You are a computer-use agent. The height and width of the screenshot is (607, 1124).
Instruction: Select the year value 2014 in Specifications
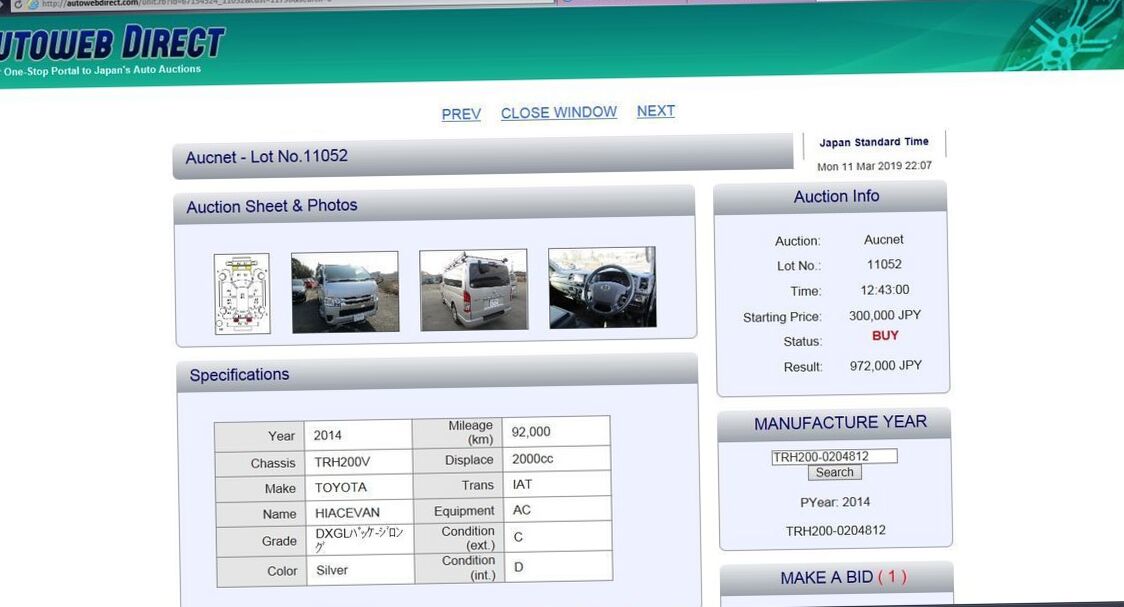pos(327,436)
